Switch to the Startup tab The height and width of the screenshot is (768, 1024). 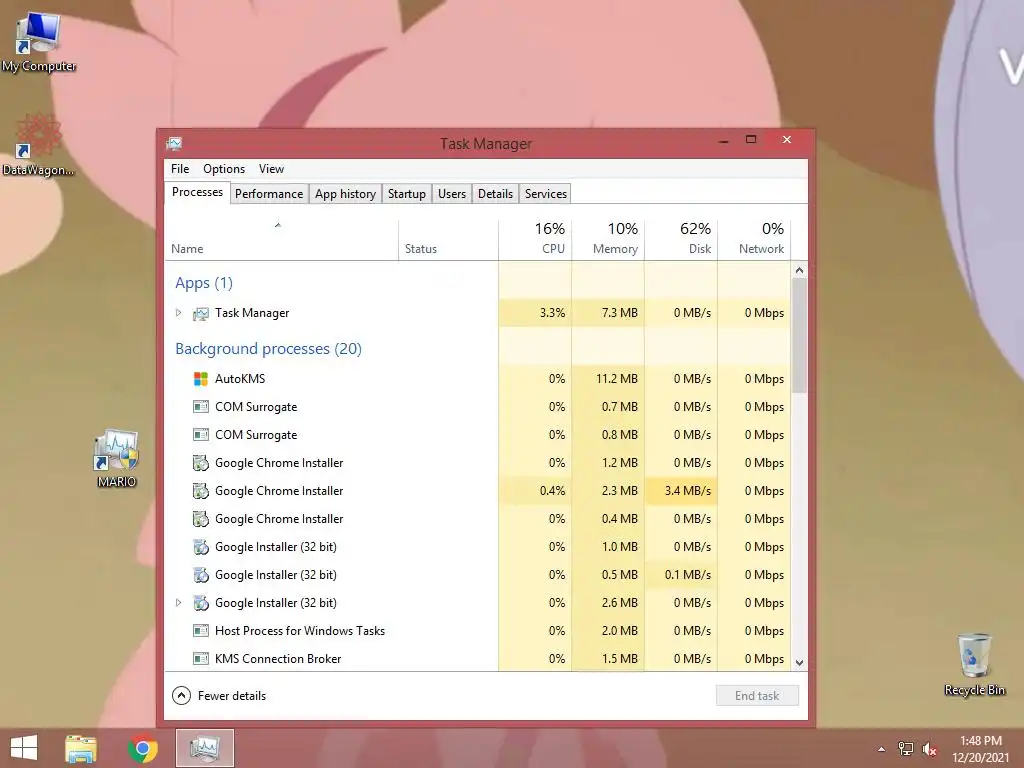coord(406,194)
